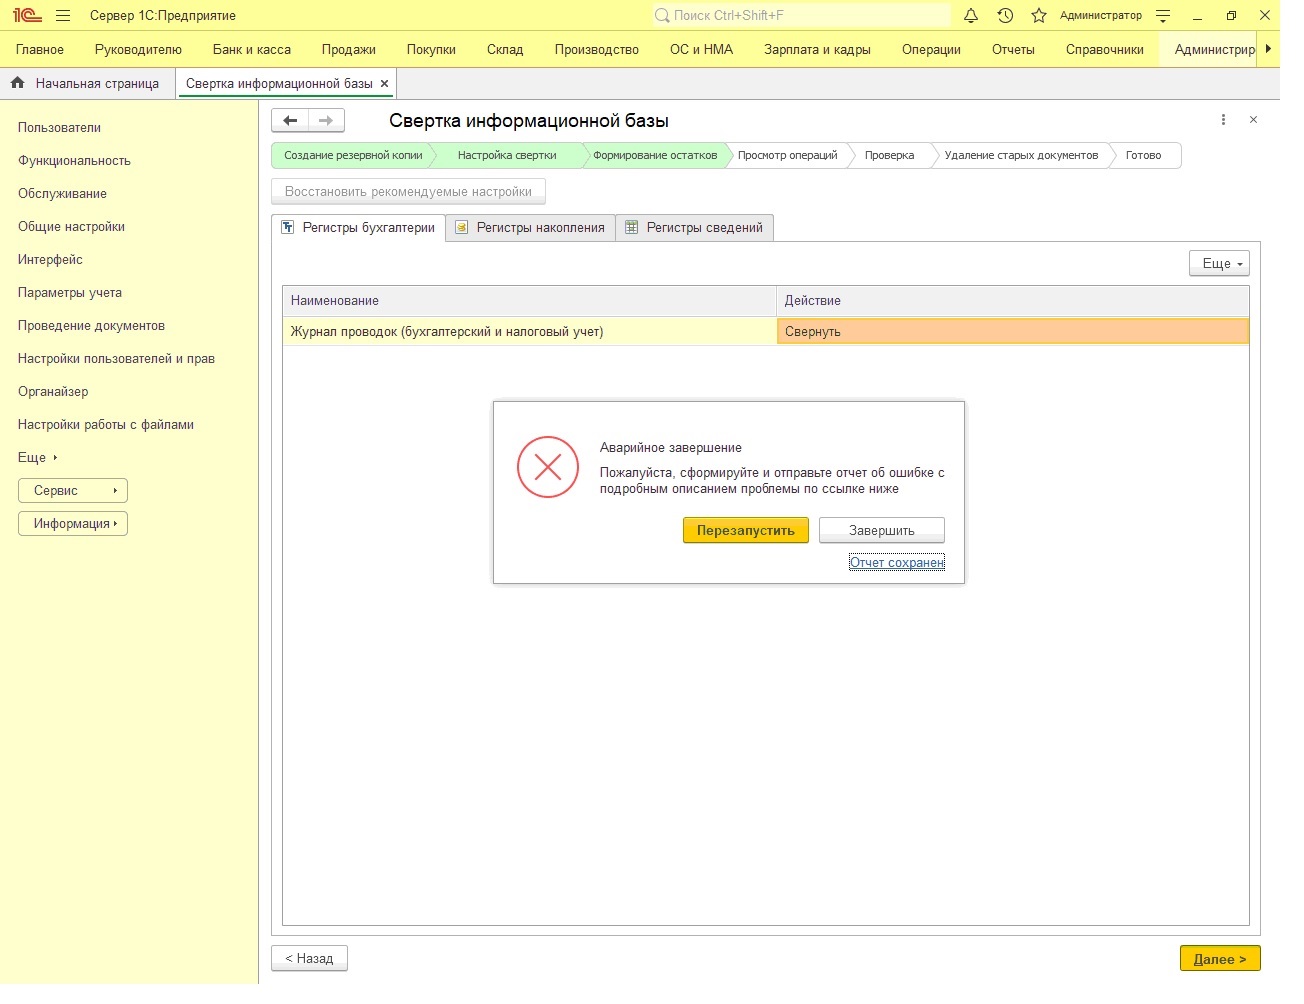Open the three-dot form options menu
This screenshot has width=1304, height=1004.
click(x=1223, y=120)
